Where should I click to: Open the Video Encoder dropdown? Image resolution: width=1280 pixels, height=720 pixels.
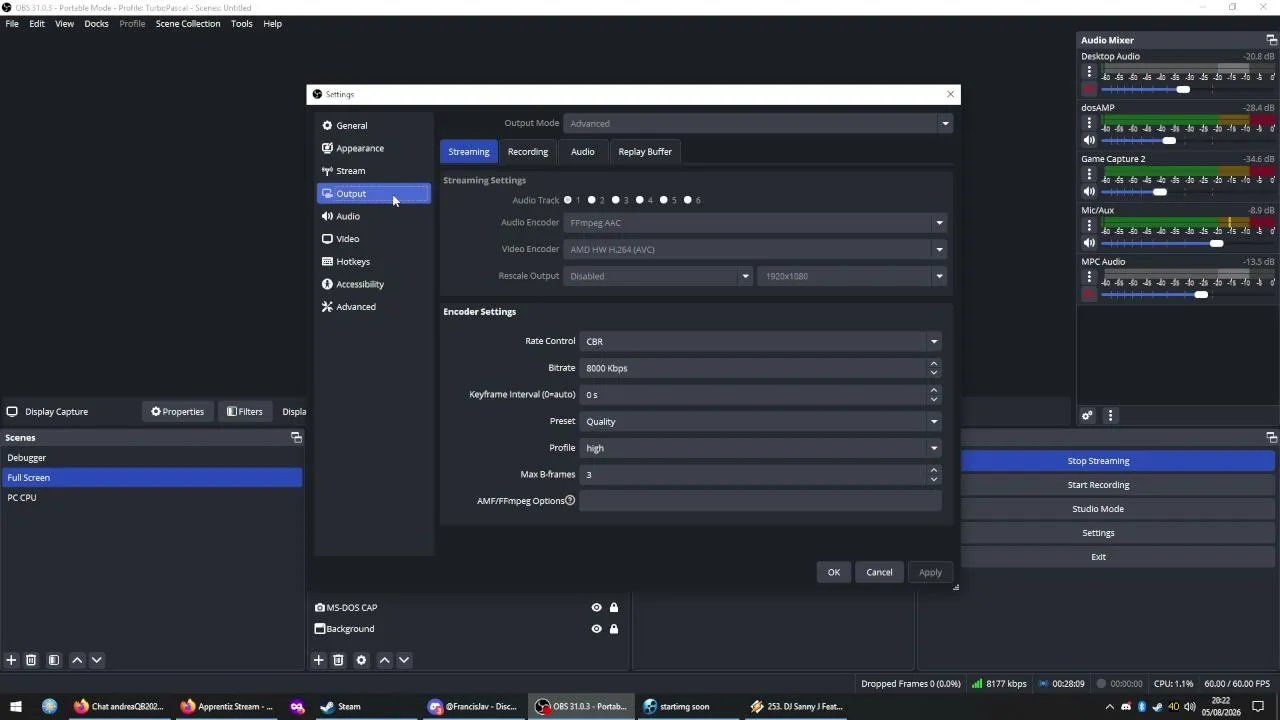[x=755, y=249]
